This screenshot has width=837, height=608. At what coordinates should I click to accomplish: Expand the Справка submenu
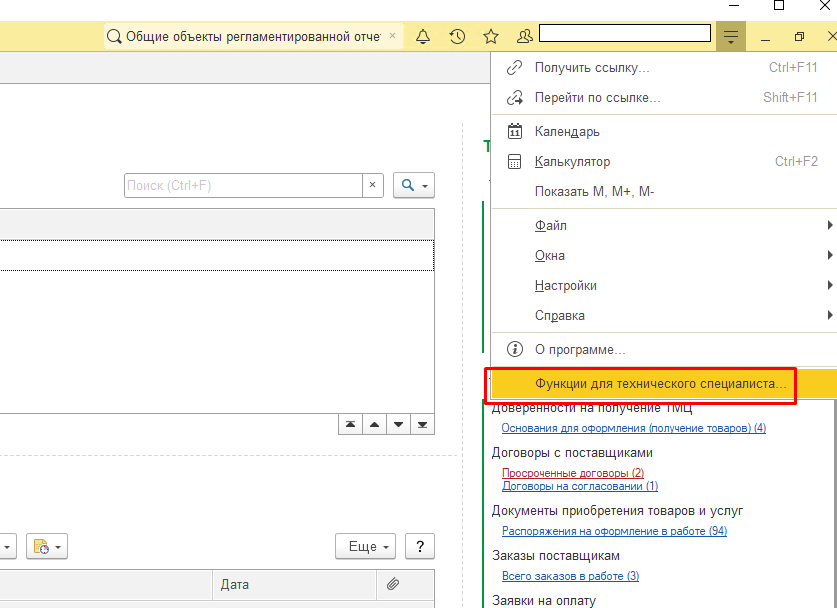pyautogui.click(x=664, y=315)
